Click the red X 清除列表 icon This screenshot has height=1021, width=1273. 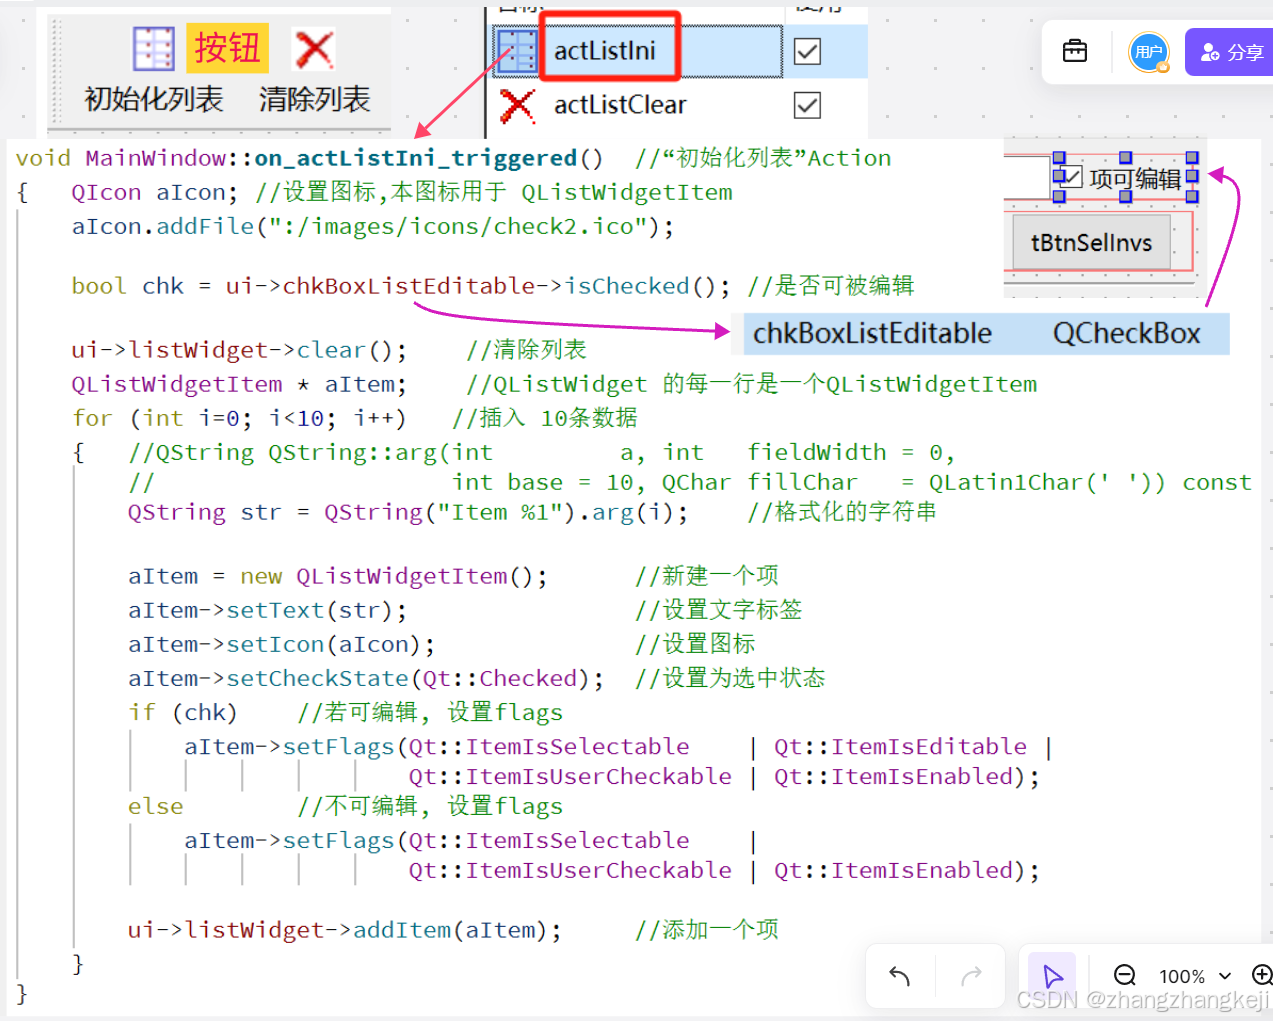(x=313, y=48)
